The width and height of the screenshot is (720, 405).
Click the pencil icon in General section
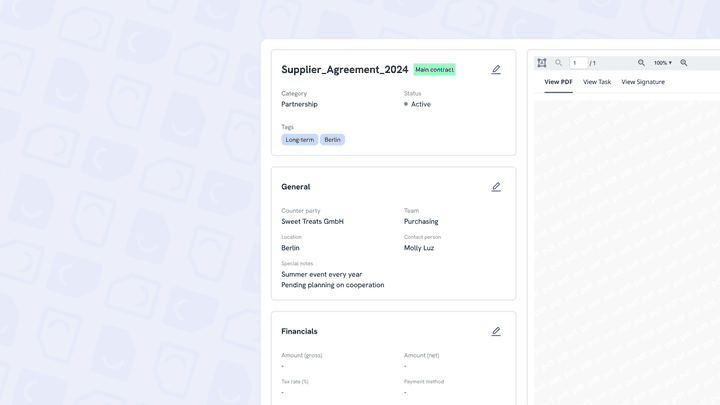tap(496, 187)
